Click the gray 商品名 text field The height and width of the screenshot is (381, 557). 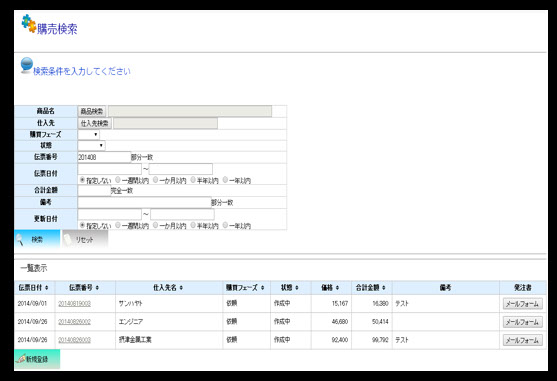190,111
